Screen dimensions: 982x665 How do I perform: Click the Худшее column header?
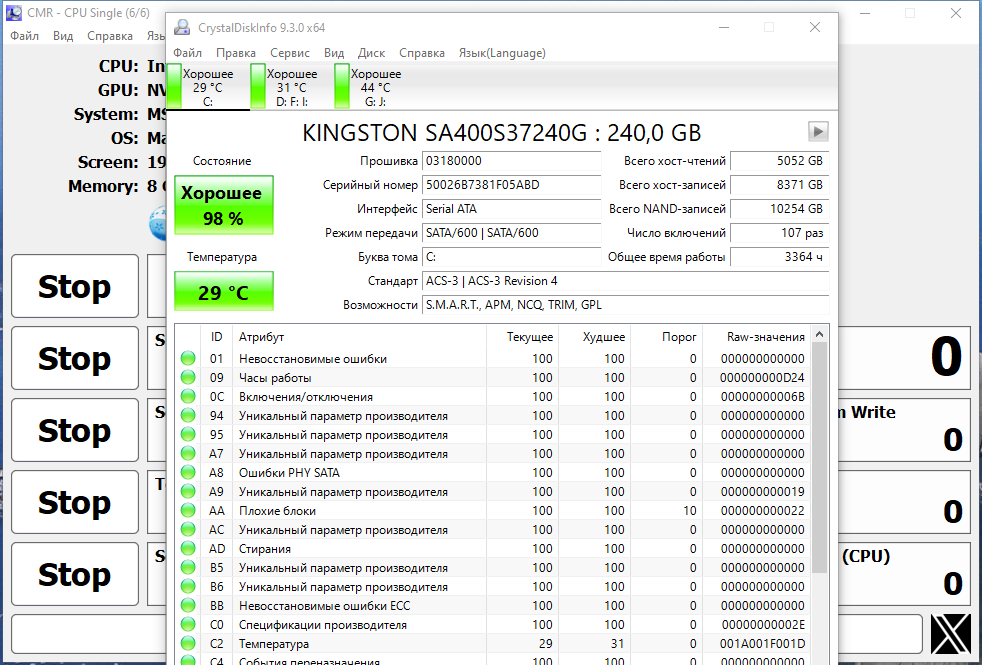(x=594, y=337)
